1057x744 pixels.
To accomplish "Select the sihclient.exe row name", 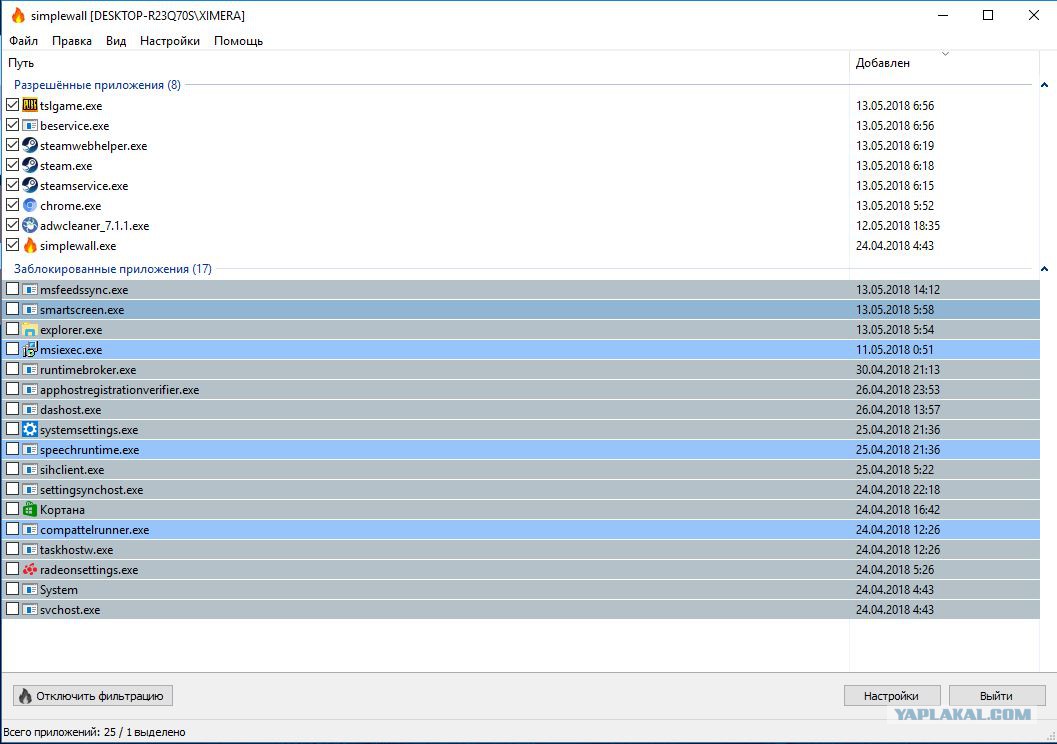I will [x=72, y=470].
